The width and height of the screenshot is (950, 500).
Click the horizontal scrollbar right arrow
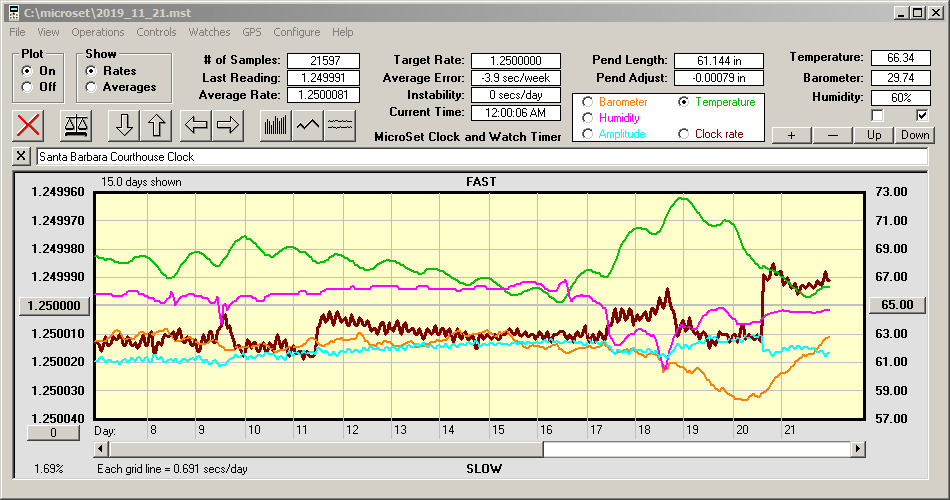pos(858,450)
